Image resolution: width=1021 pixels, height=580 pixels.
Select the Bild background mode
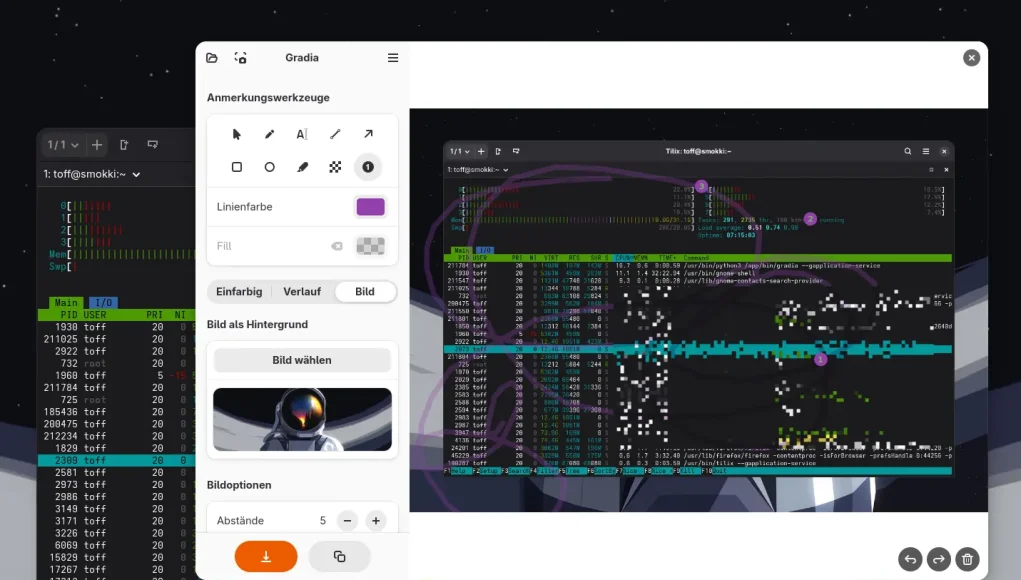click(365, 292)
